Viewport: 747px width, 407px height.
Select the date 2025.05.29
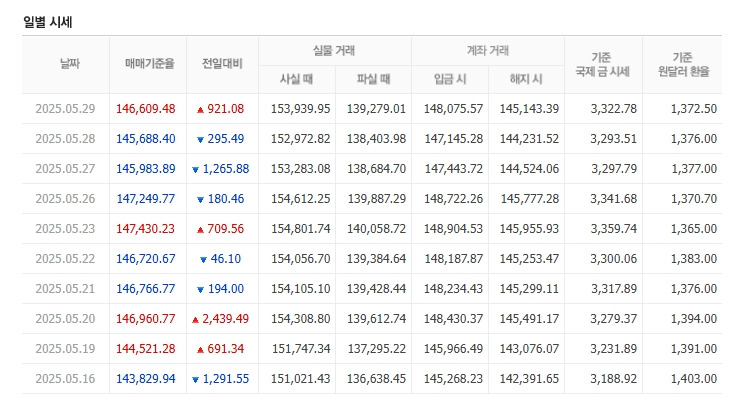[65, 109]
